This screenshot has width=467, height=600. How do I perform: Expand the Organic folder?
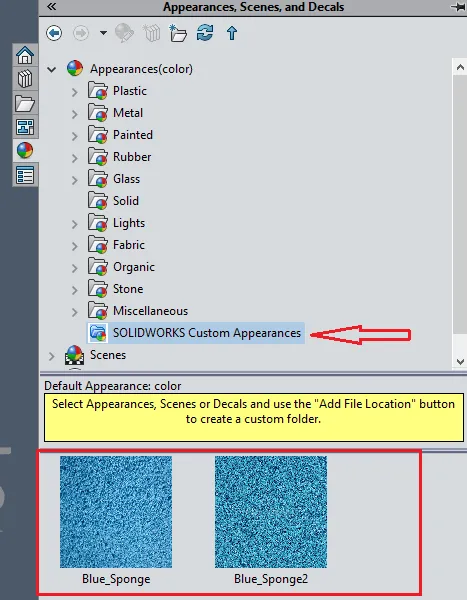coord(75,268)
